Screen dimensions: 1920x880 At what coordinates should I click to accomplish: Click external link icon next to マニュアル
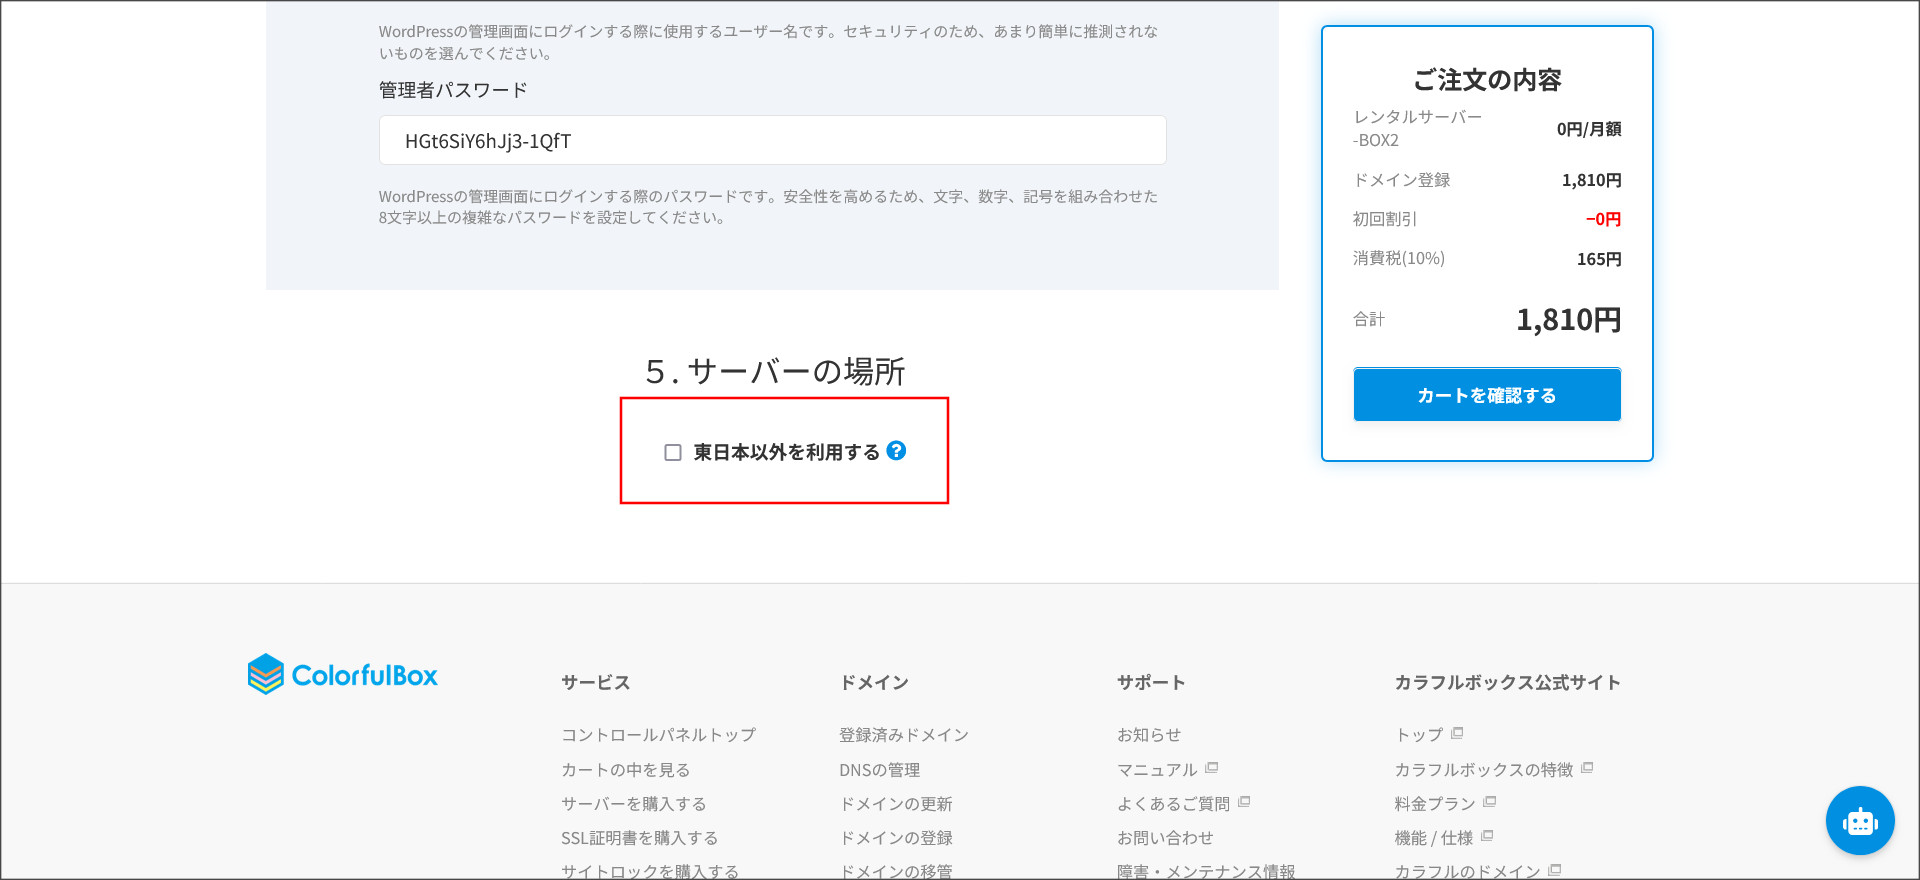pos(1212,768)
